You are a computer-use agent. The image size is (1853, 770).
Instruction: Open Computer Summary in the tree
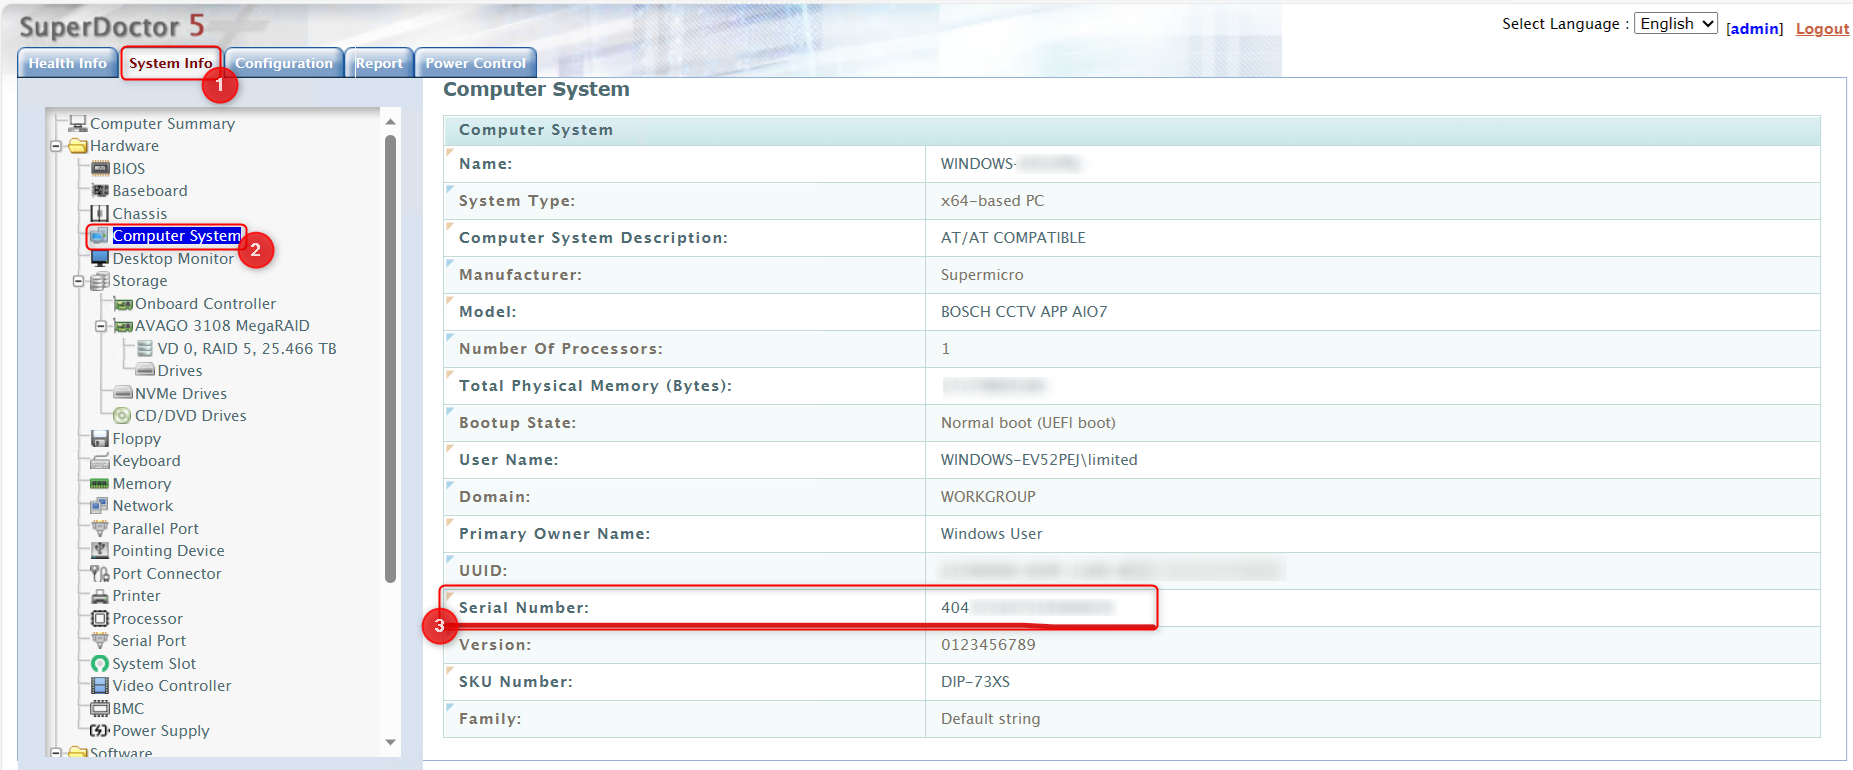pyautogui.click(x=162, y=124)
